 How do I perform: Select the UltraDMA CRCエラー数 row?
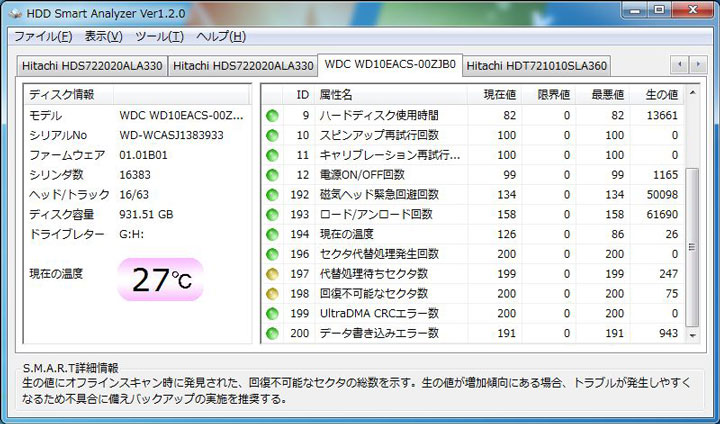[x=473, y=313]
